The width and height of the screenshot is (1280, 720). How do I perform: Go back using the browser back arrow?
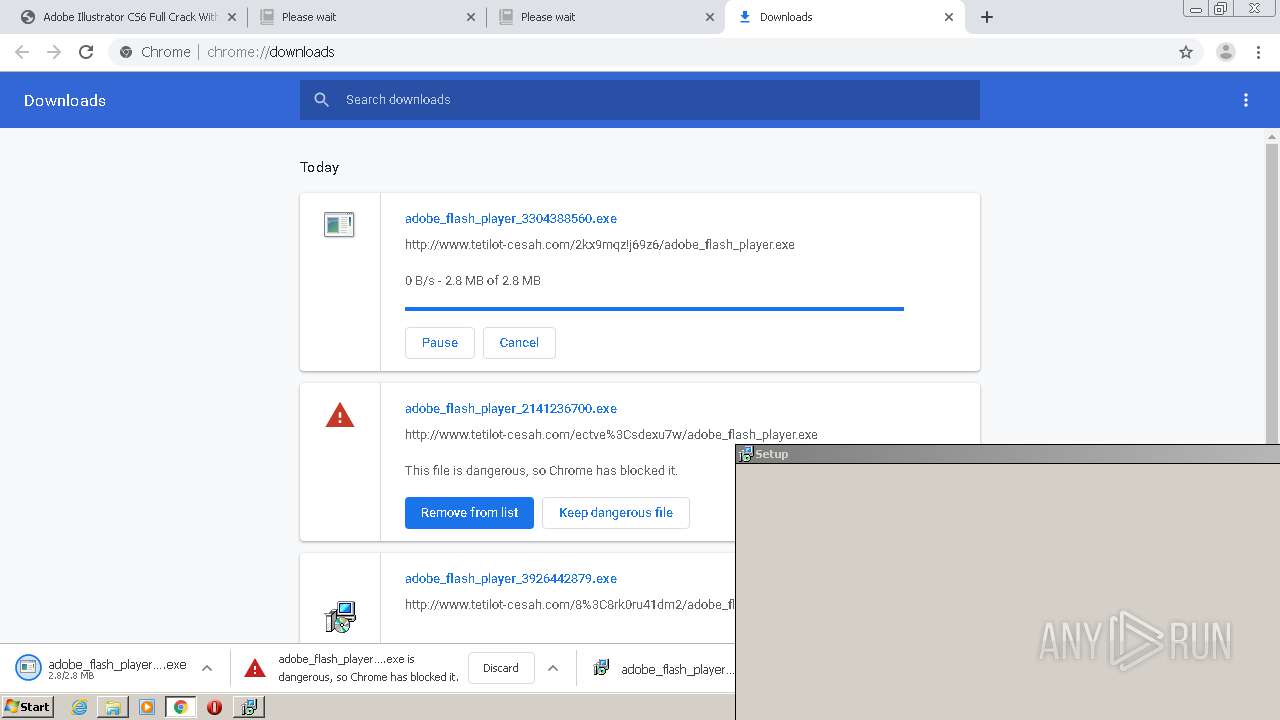pos(22,52)
